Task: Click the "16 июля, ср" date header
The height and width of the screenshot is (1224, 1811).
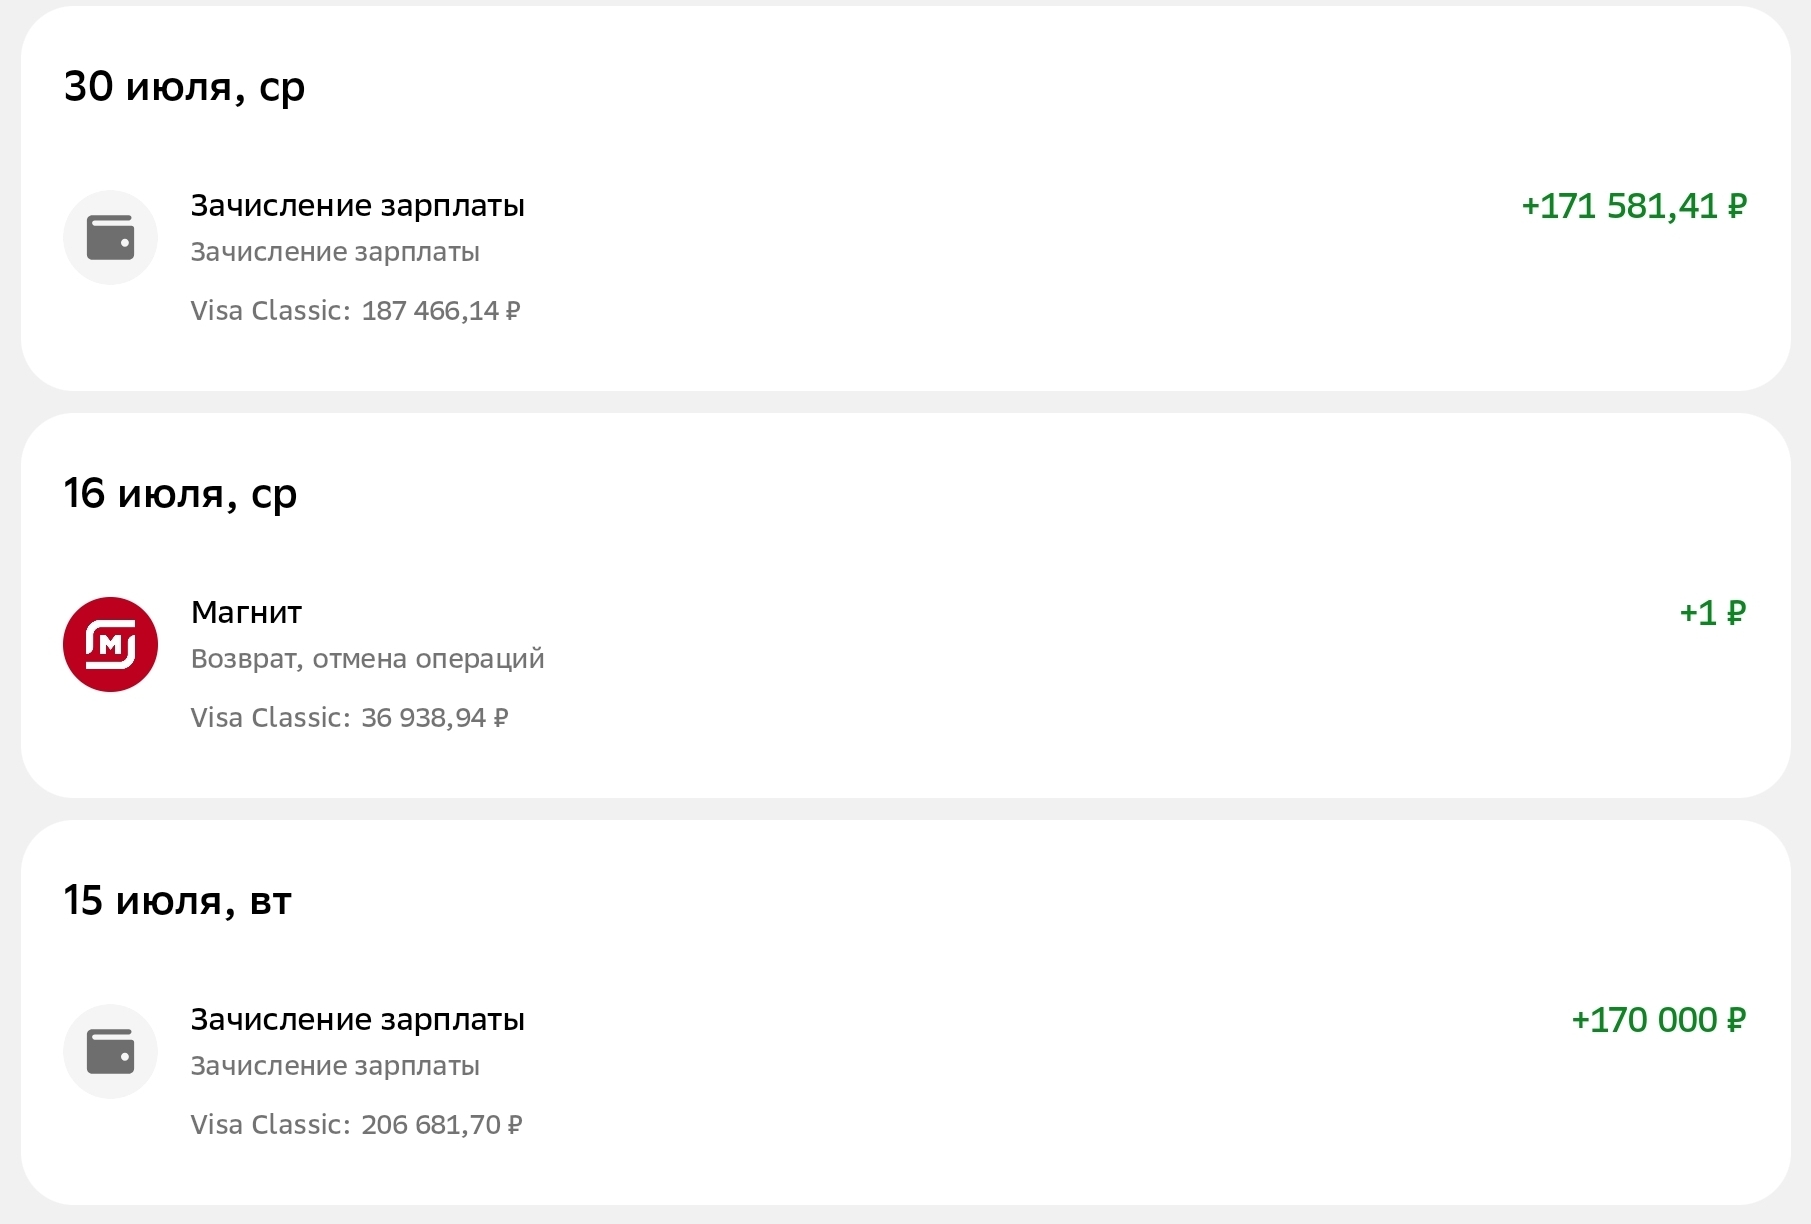Action: click(180, 494)
